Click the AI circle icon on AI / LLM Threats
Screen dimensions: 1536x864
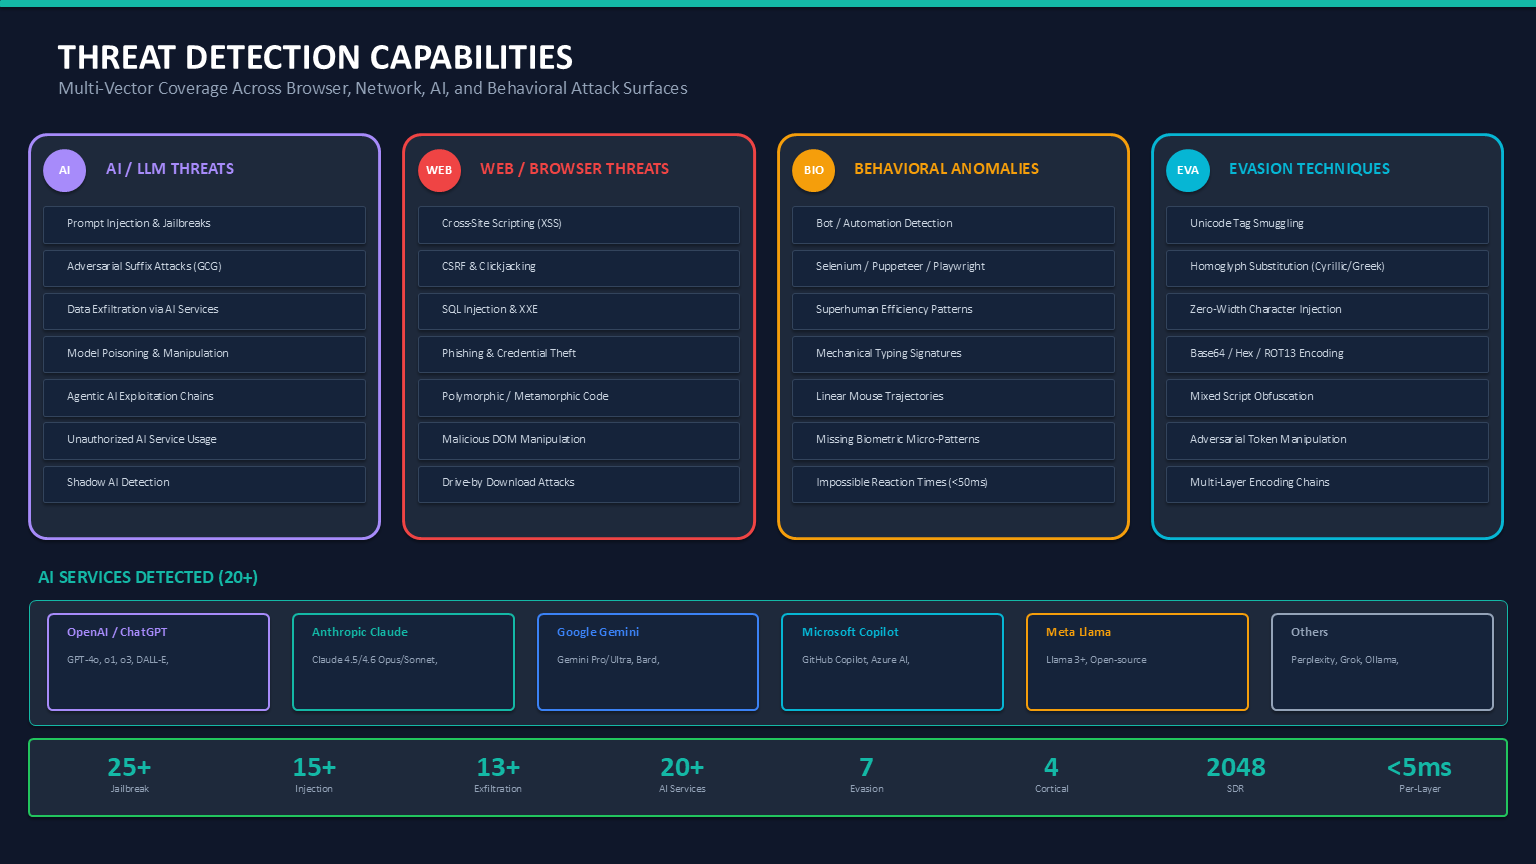(64, 170)
